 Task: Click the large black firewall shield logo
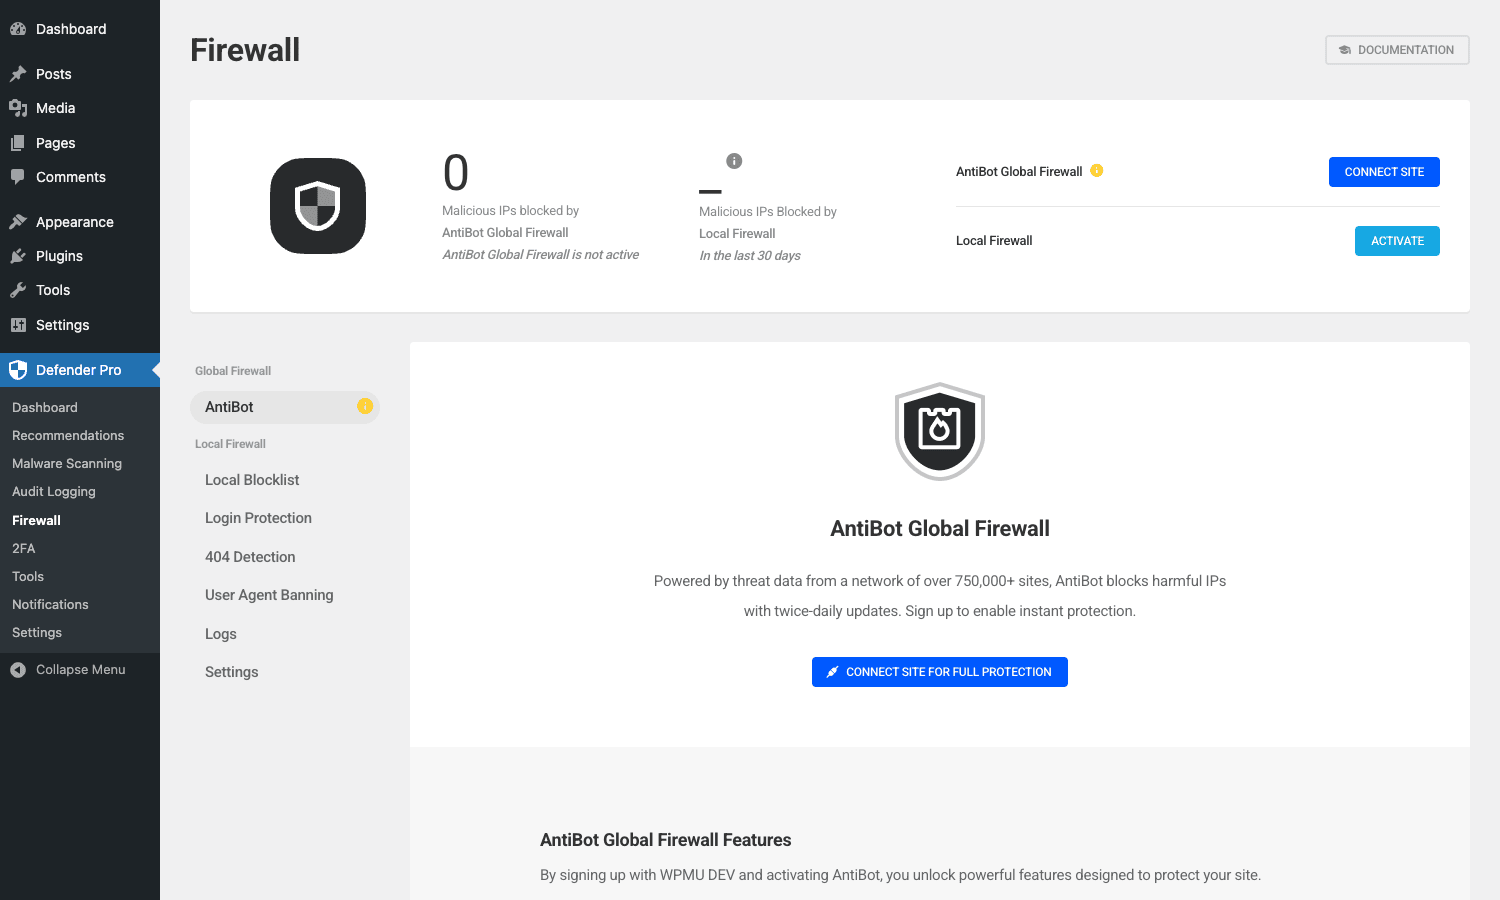pyautogui.click(x=318, y=206)
